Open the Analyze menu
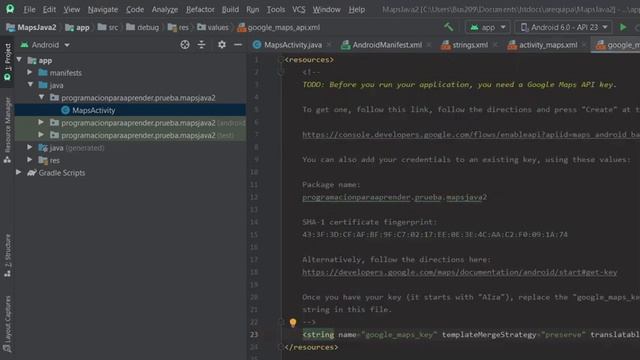Viewport: 640px width, 360px height. click(x=165, y=9)
